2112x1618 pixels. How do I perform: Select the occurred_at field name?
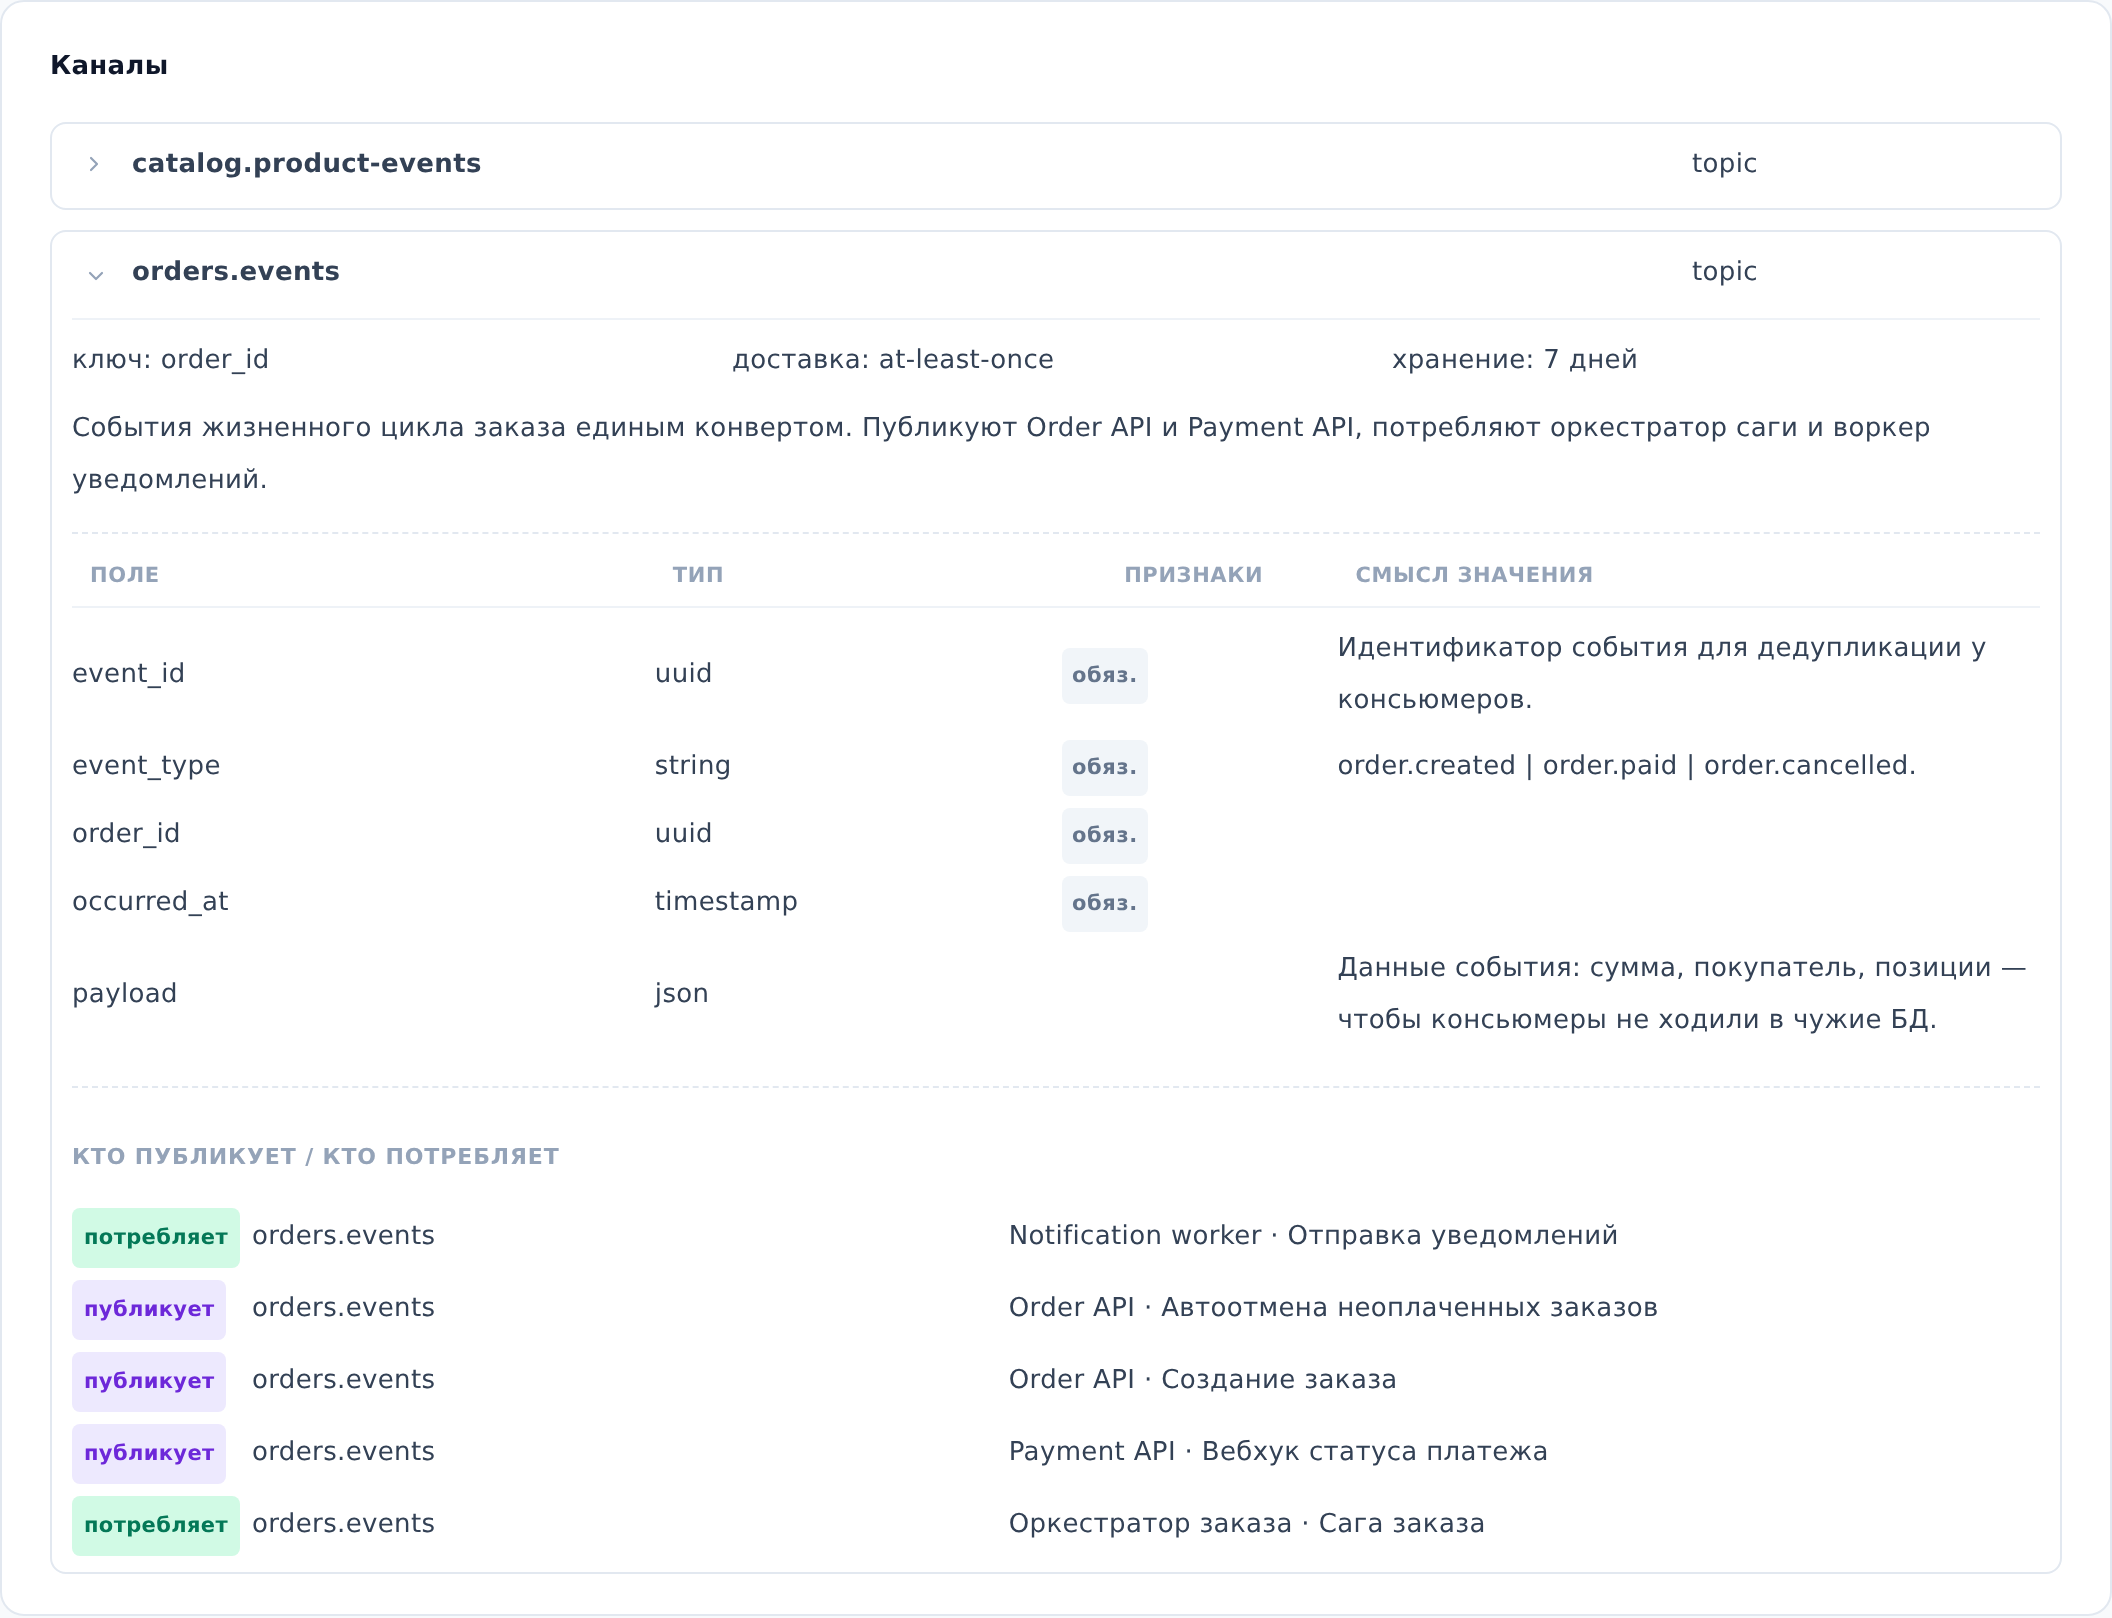(150, 901)
